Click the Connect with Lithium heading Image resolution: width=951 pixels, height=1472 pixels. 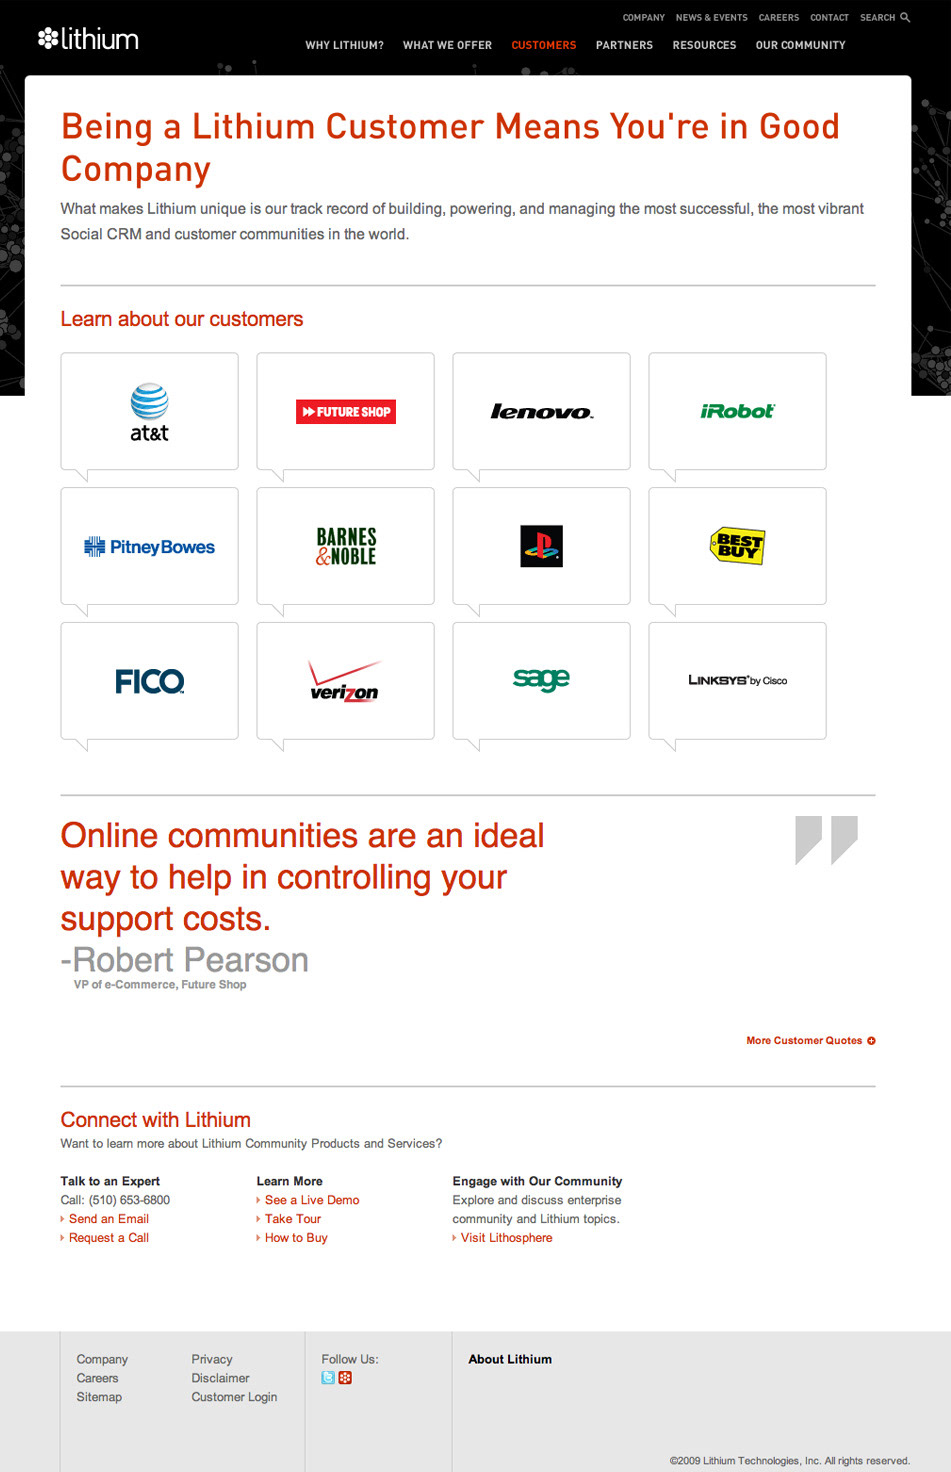pyautogui.click(x=155, y=1120)
